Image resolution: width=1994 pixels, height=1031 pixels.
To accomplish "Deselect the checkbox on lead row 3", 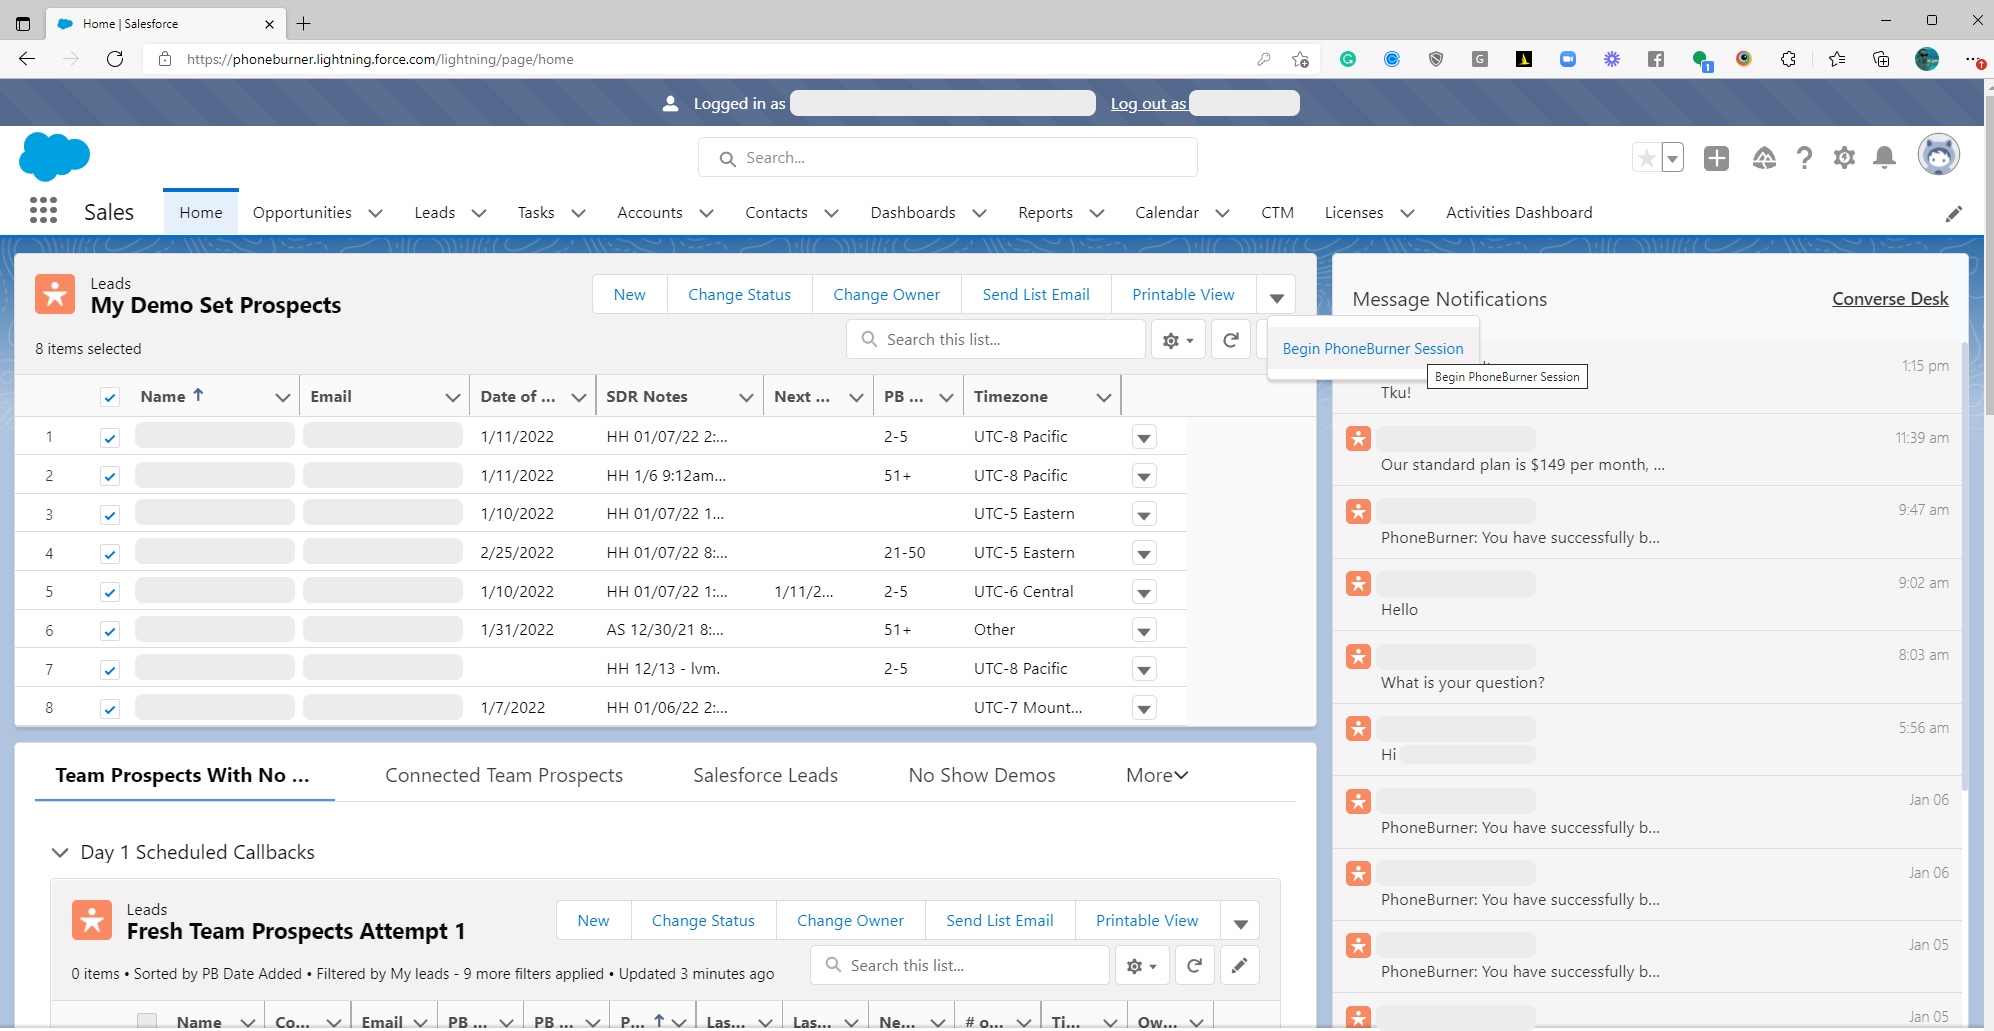I will click(110, 514).
